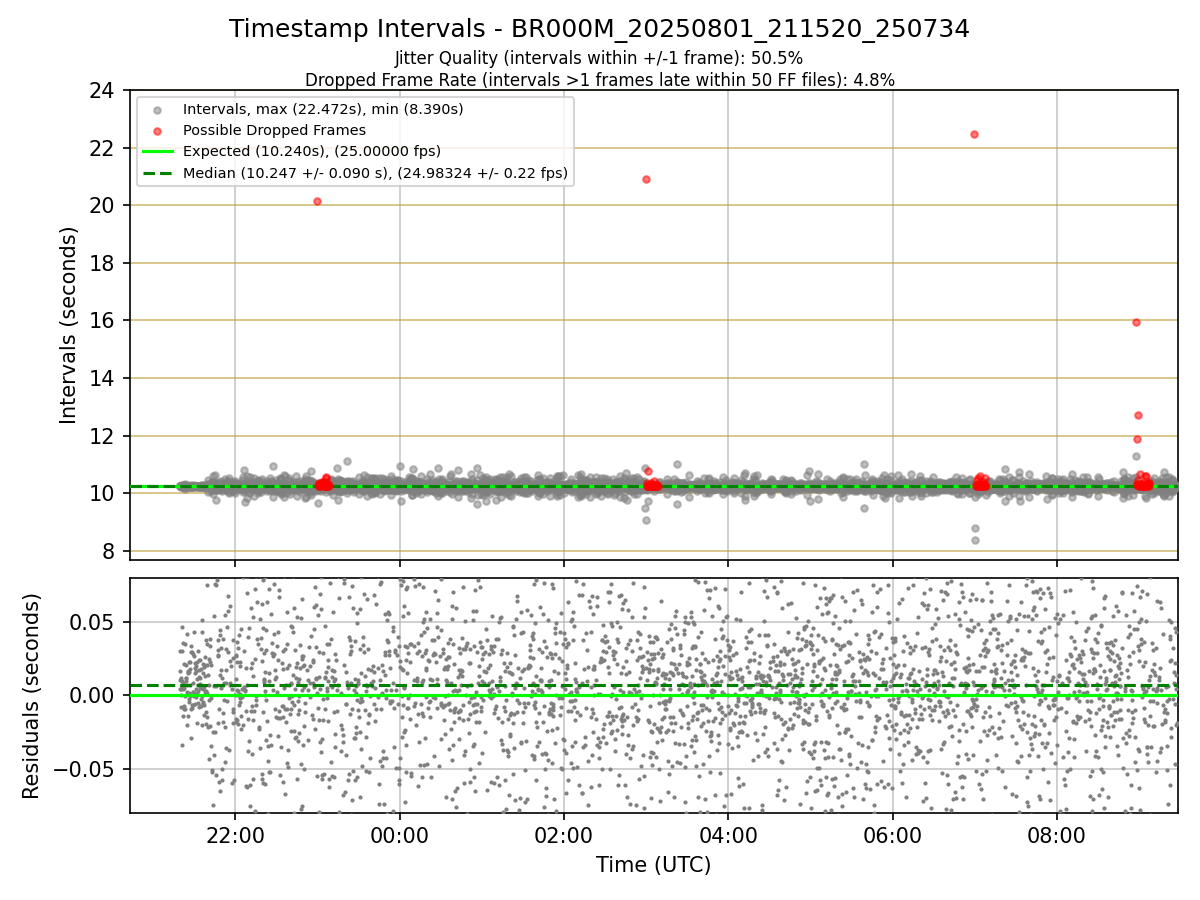The image size is (1200, 900).
Task: Click the 24 y-axis tick label
Action: tap(101, 91)
